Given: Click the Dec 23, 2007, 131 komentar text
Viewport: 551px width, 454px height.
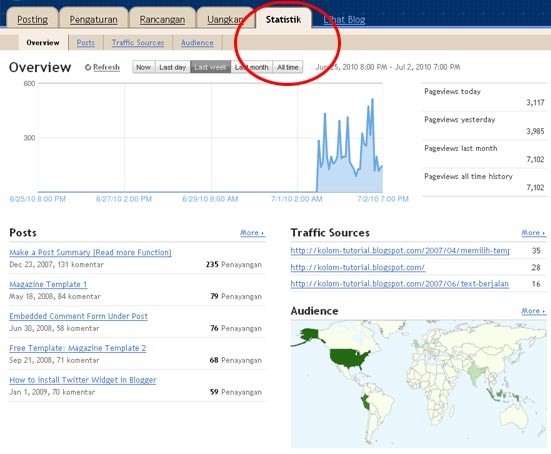Looking at the screenshot, I should [x=57, y=265].
